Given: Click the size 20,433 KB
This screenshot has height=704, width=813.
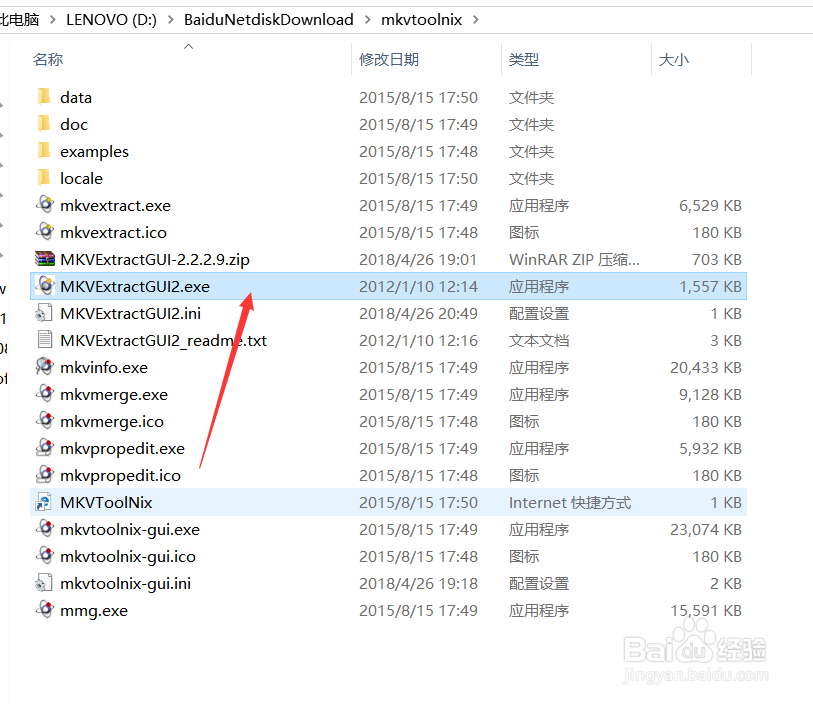Looking at the screenshot, I should [x=706, y=368].
